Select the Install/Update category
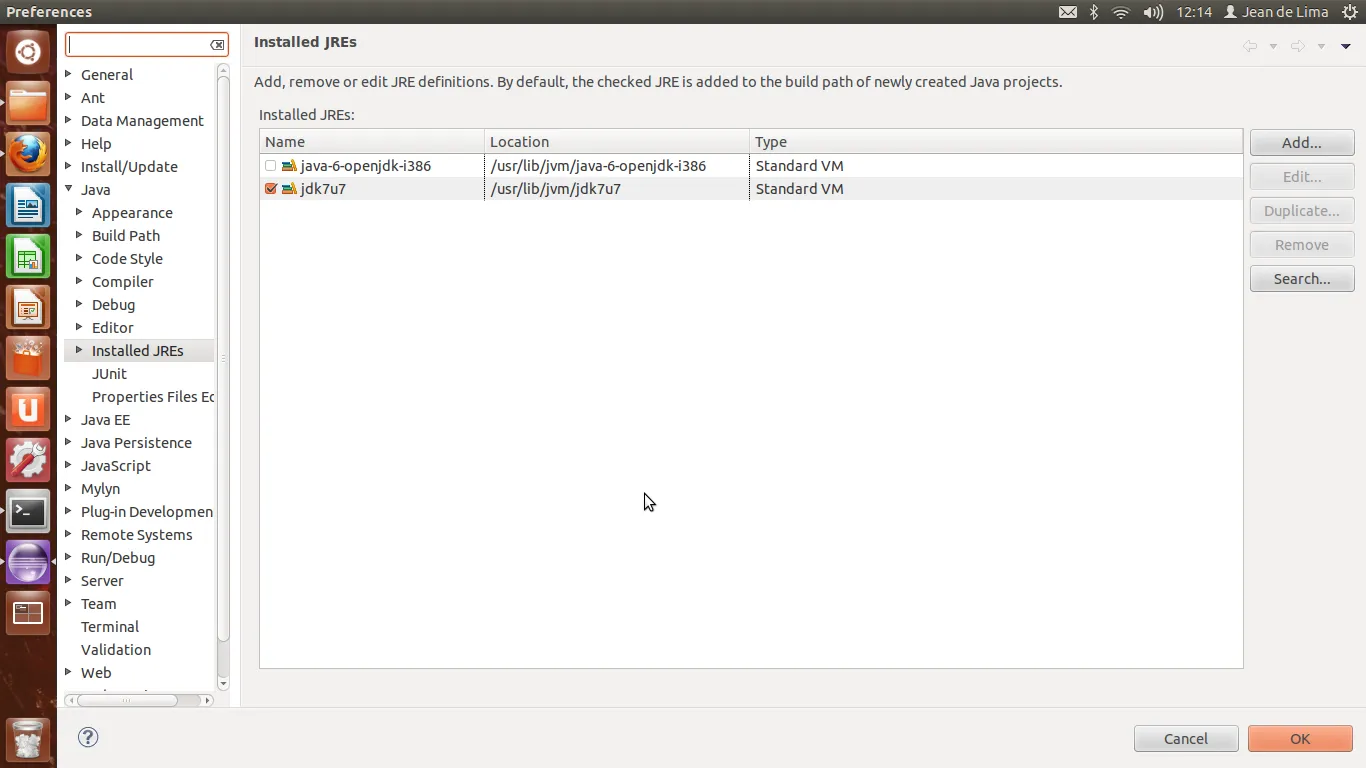 click(x=129, y=167)
